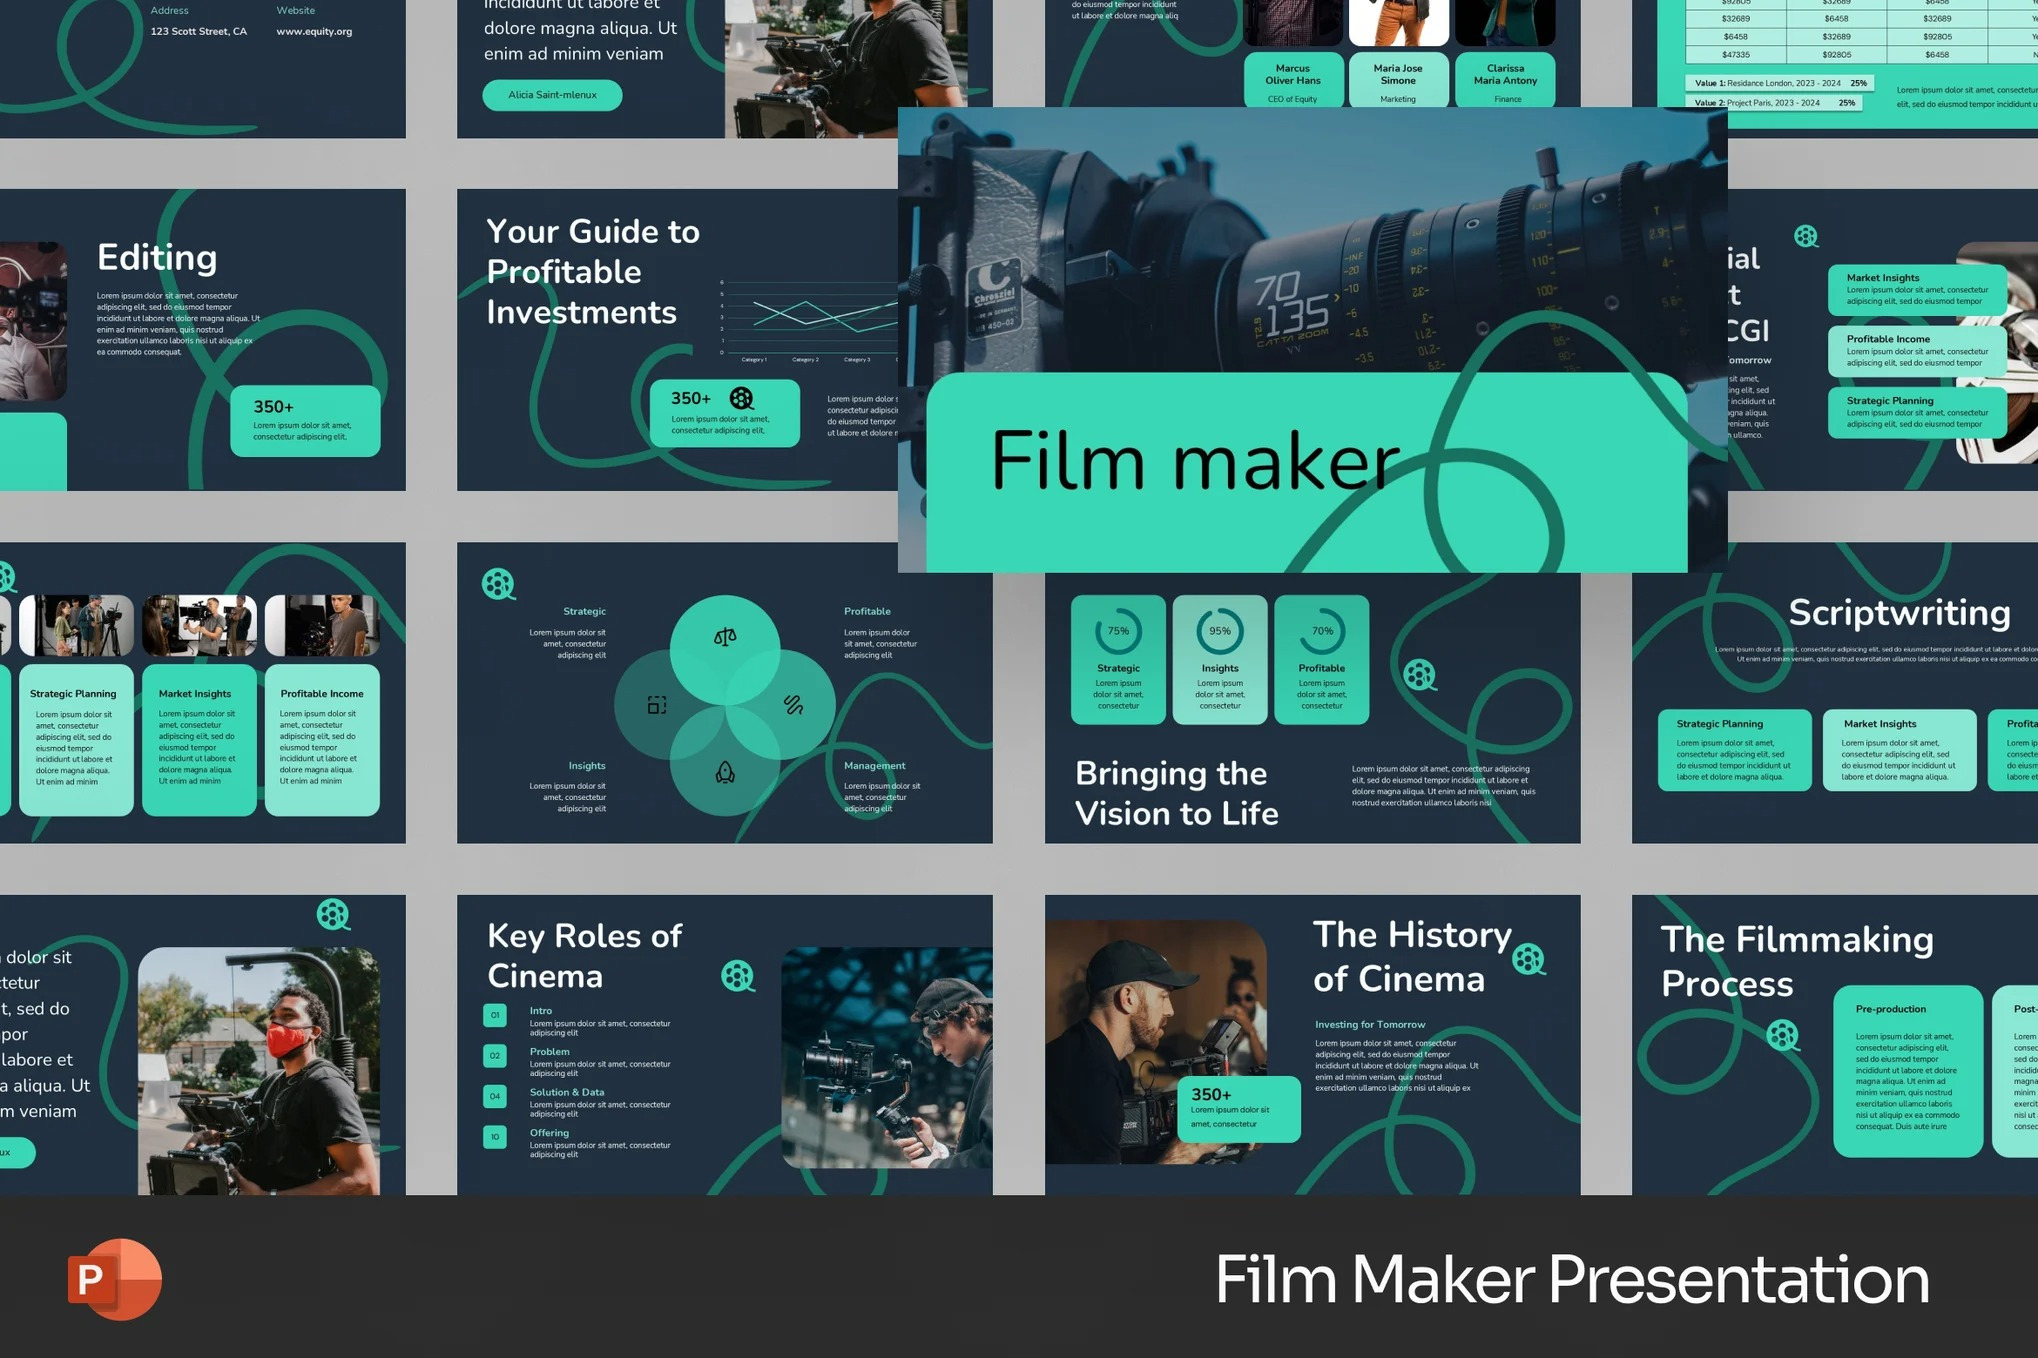Click the 01 Intro numbered list item

click(495, 1015)
